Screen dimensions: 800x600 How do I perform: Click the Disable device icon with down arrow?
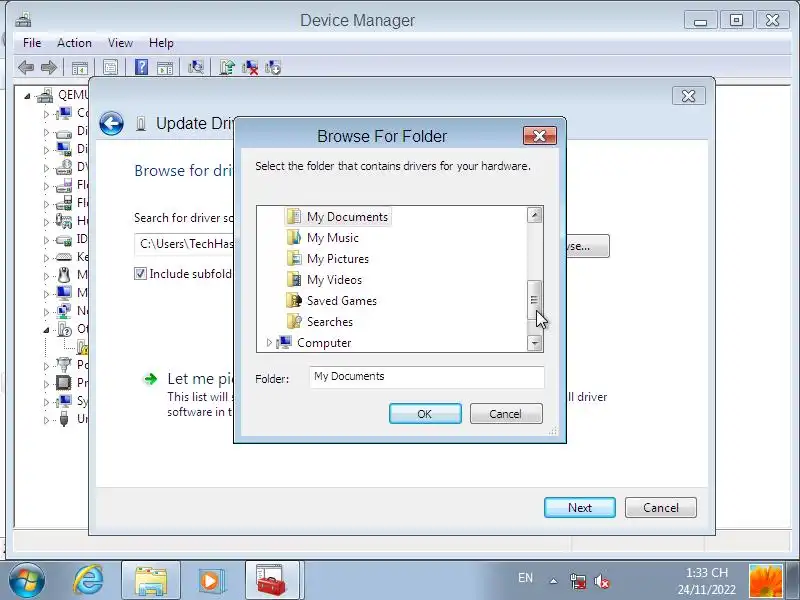pos(273,67)
